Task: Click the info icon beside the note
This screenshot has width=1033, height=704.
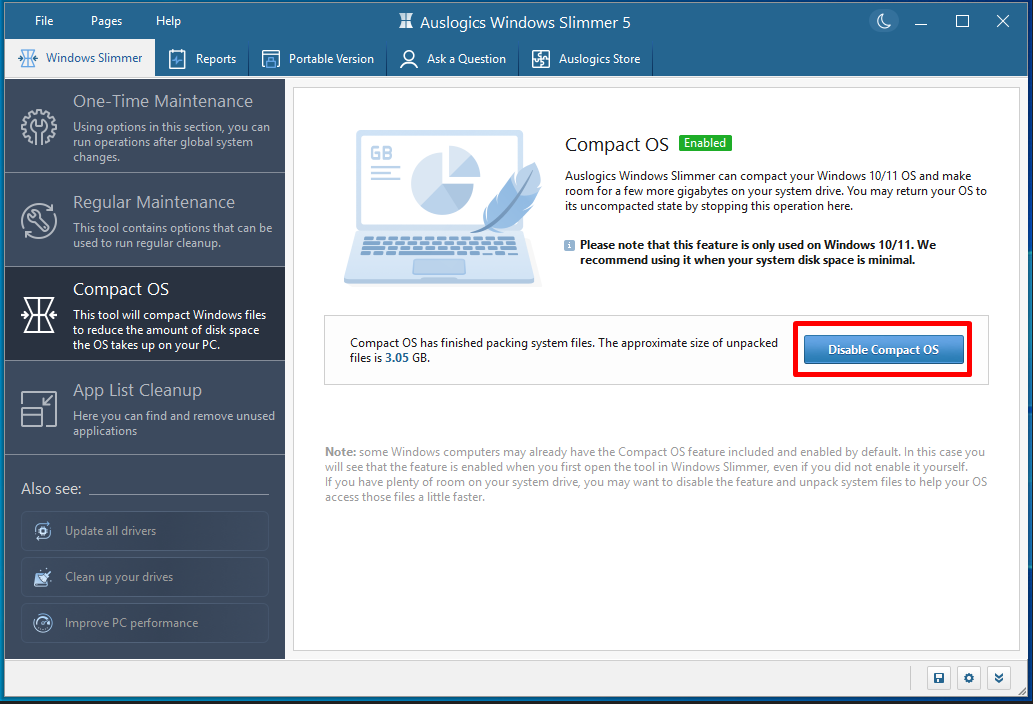Action: 569,246
